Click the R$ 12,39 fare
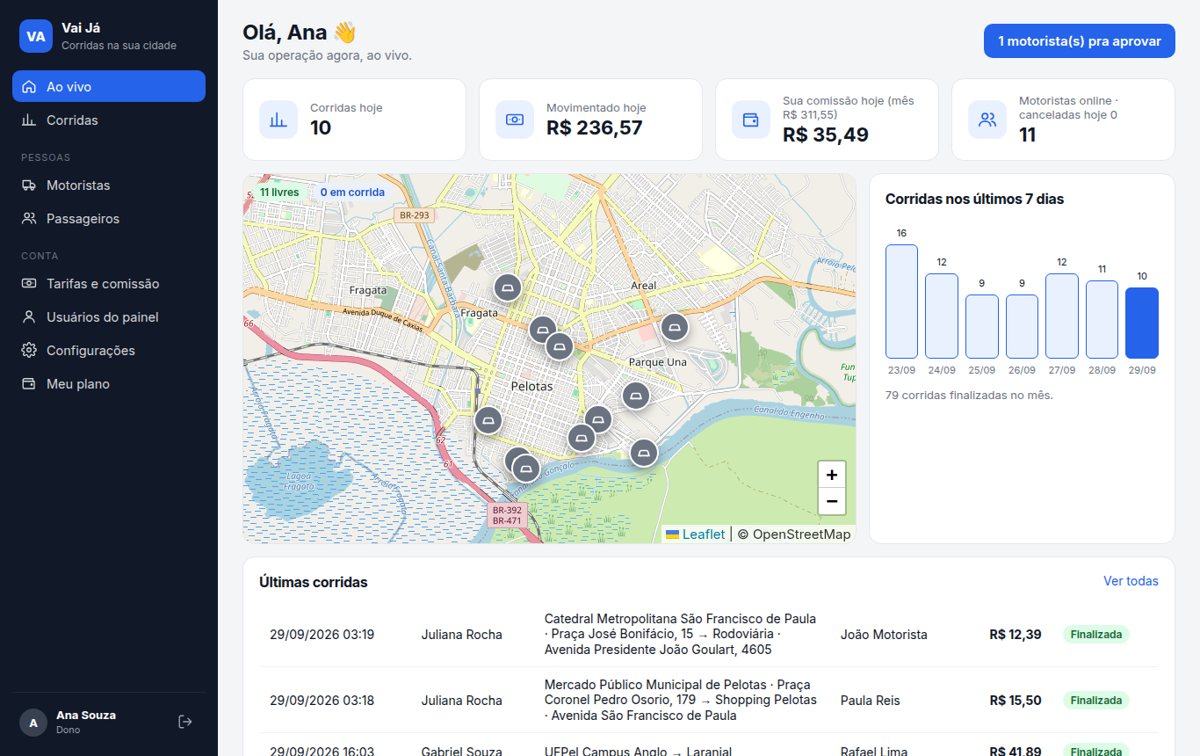Screen dimensions: 1200x756 point(1015,634)
